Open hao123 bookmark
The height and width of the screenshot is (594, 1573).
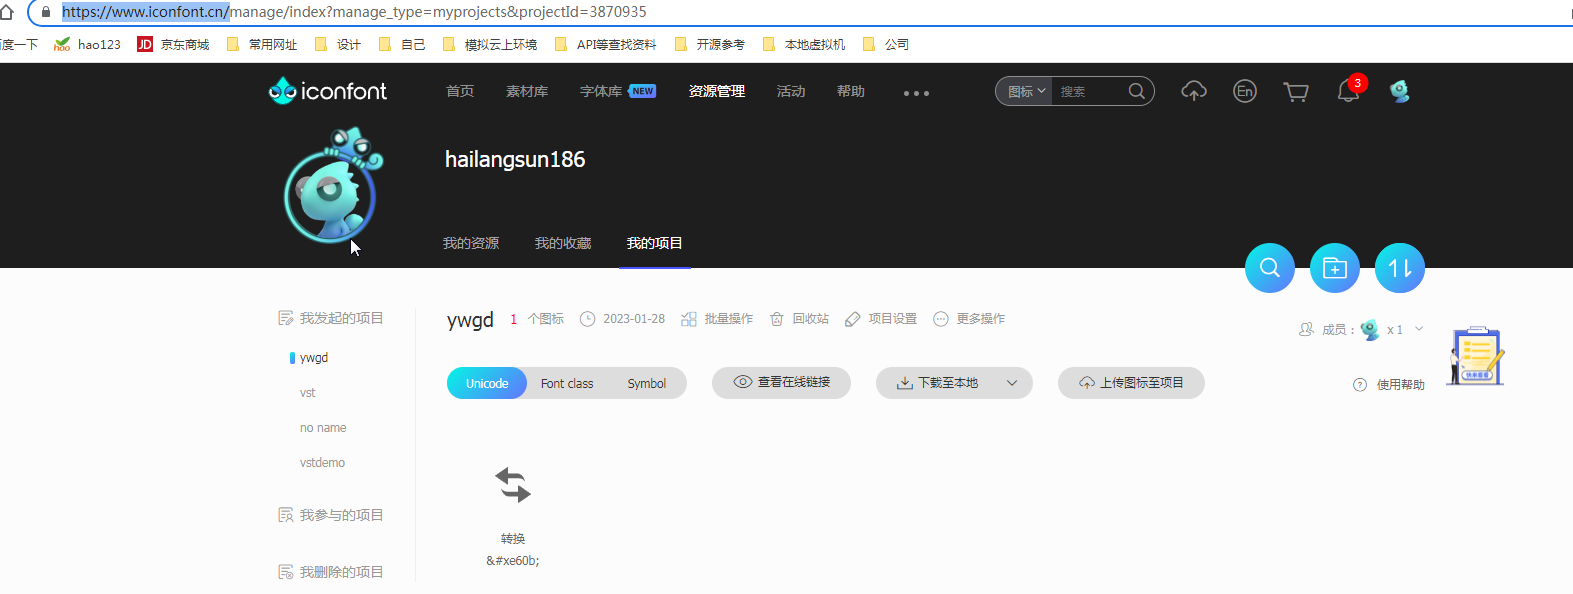point(88,44)
